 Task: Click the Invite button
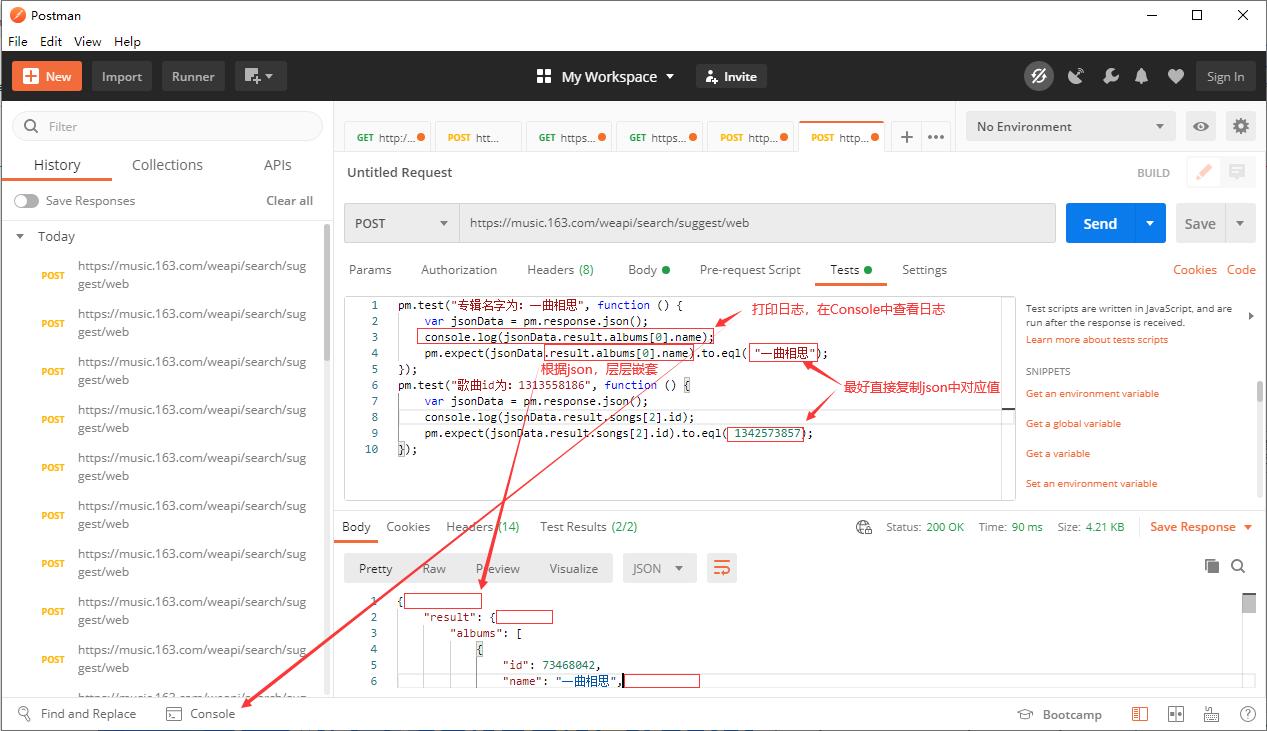click(x=730, y=77)
